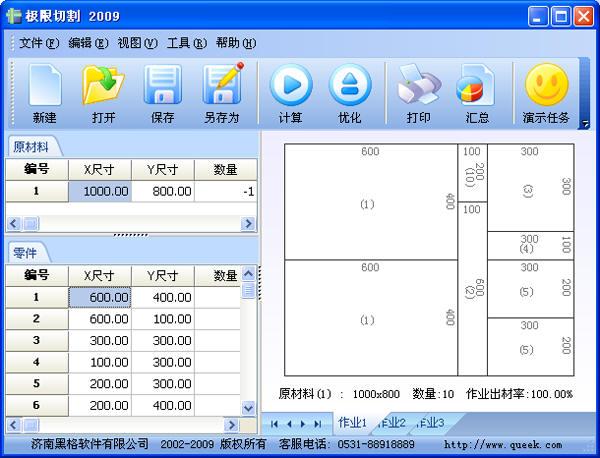Click raw material Y尺寸 cell 800.00
600x458 pixels.
[163, 191]
